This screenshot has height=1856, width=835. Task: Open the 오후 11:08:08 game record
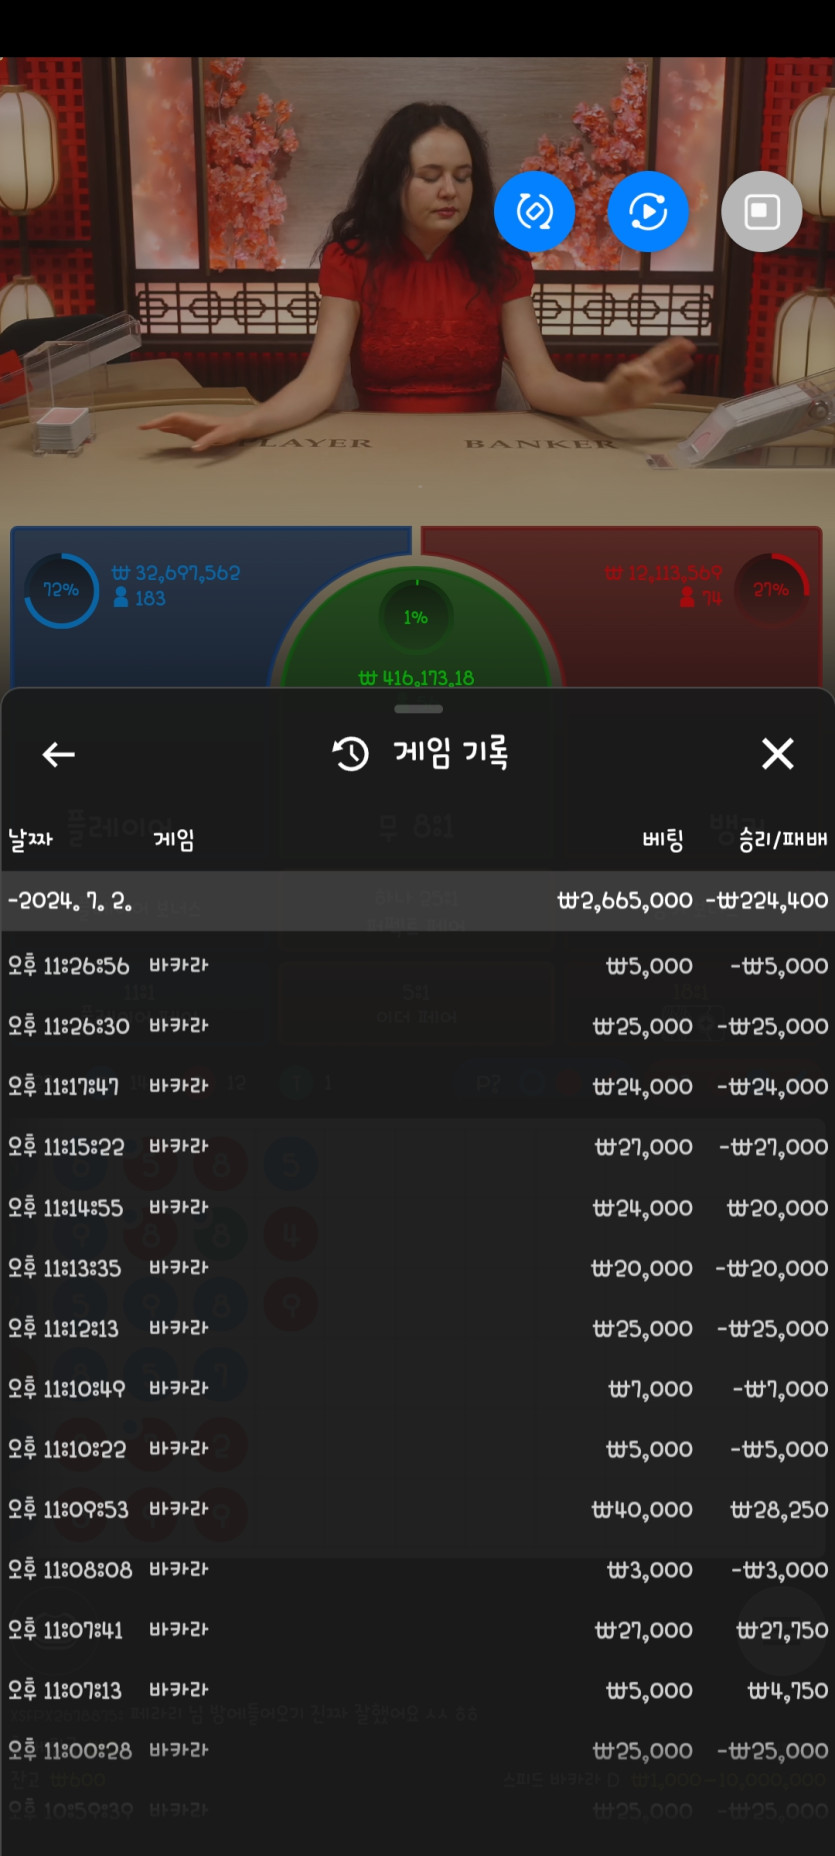pos(418,1570)
